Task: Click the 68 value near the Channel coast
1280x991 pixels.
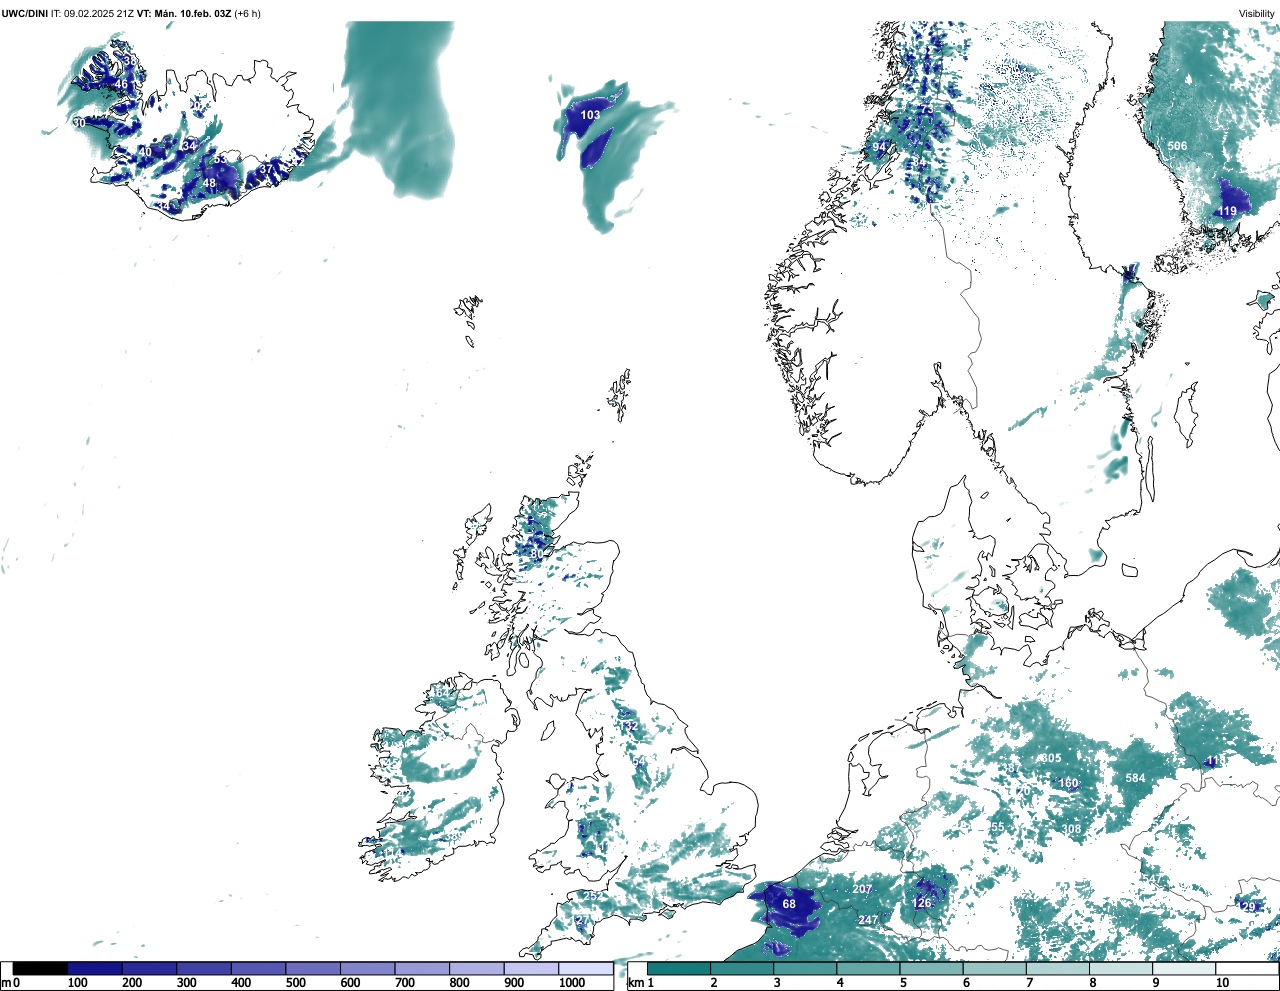Action: (x=789, y=904)
